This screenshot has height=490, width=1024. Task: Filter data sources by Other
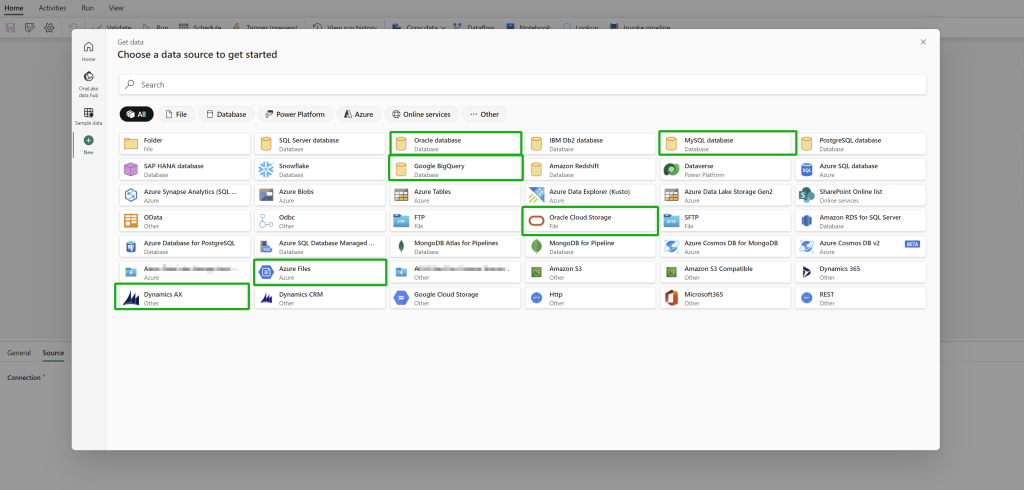[485, 114]
